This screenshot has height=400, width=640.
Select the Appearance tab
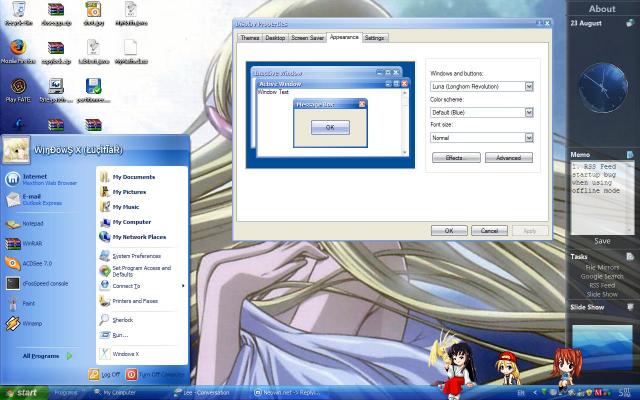(344, 37)
